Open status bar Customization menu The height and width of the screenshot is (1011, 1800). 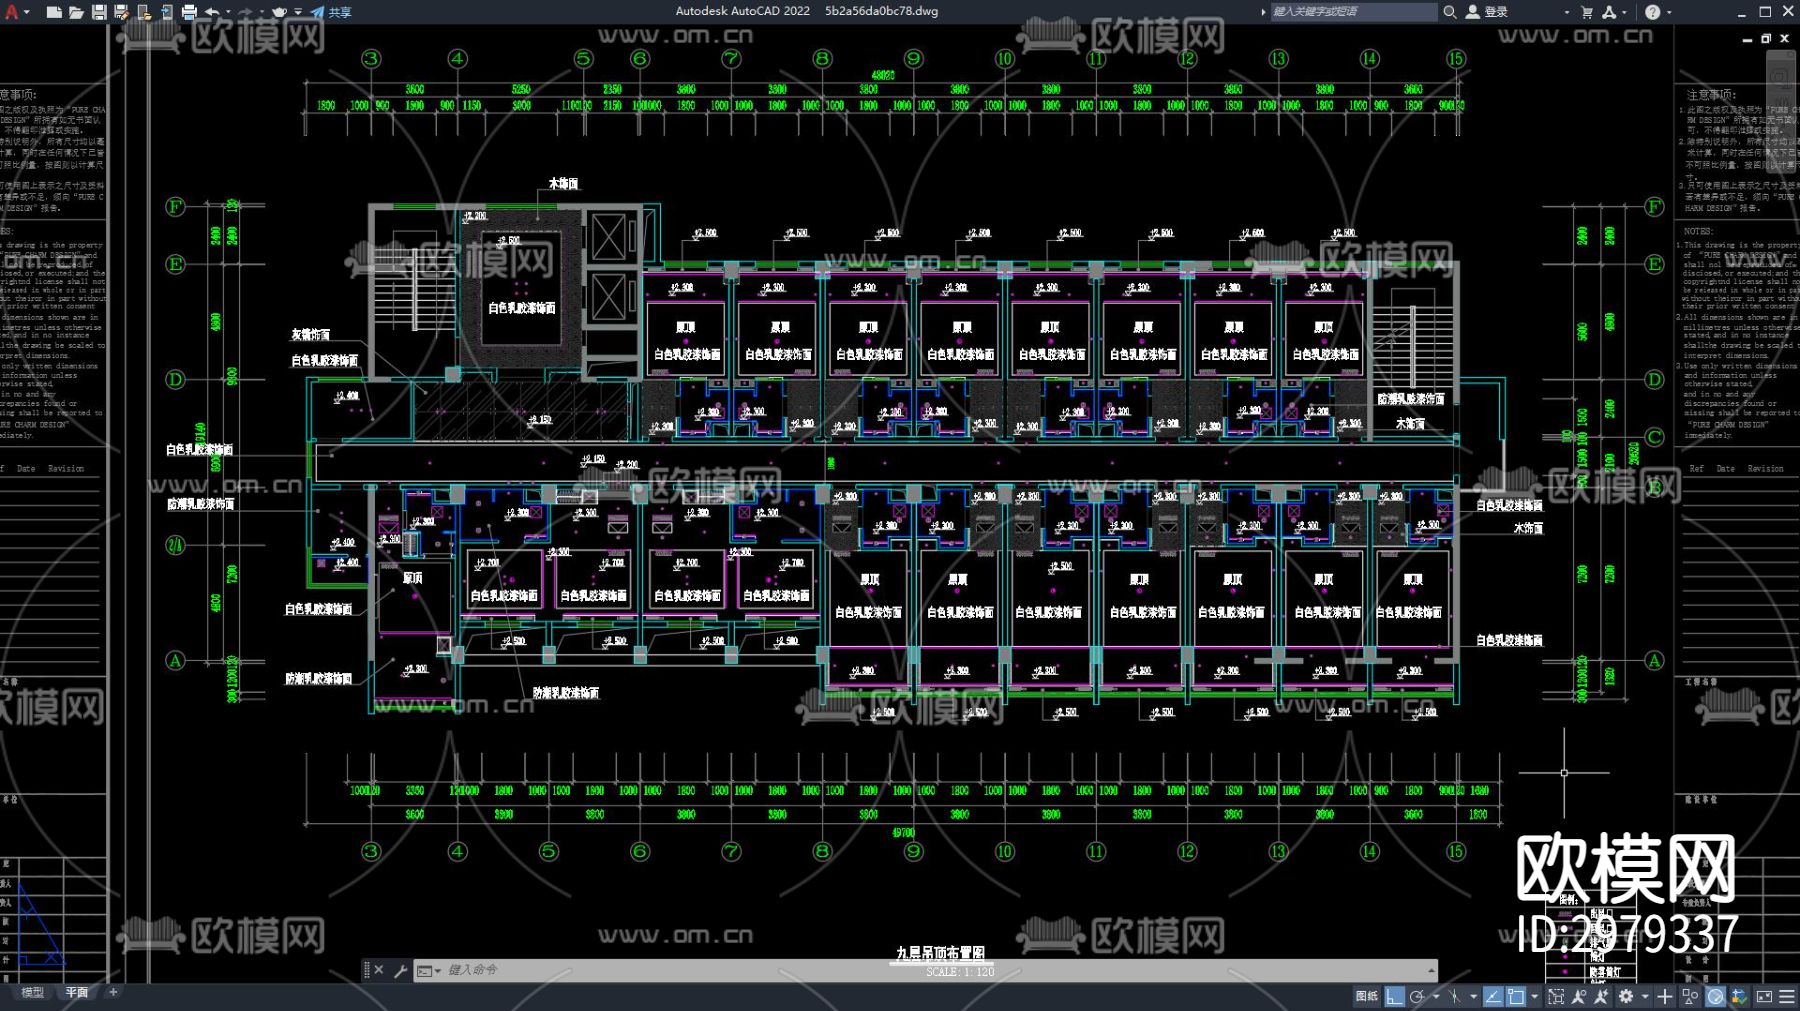(x=1787, y=996)
